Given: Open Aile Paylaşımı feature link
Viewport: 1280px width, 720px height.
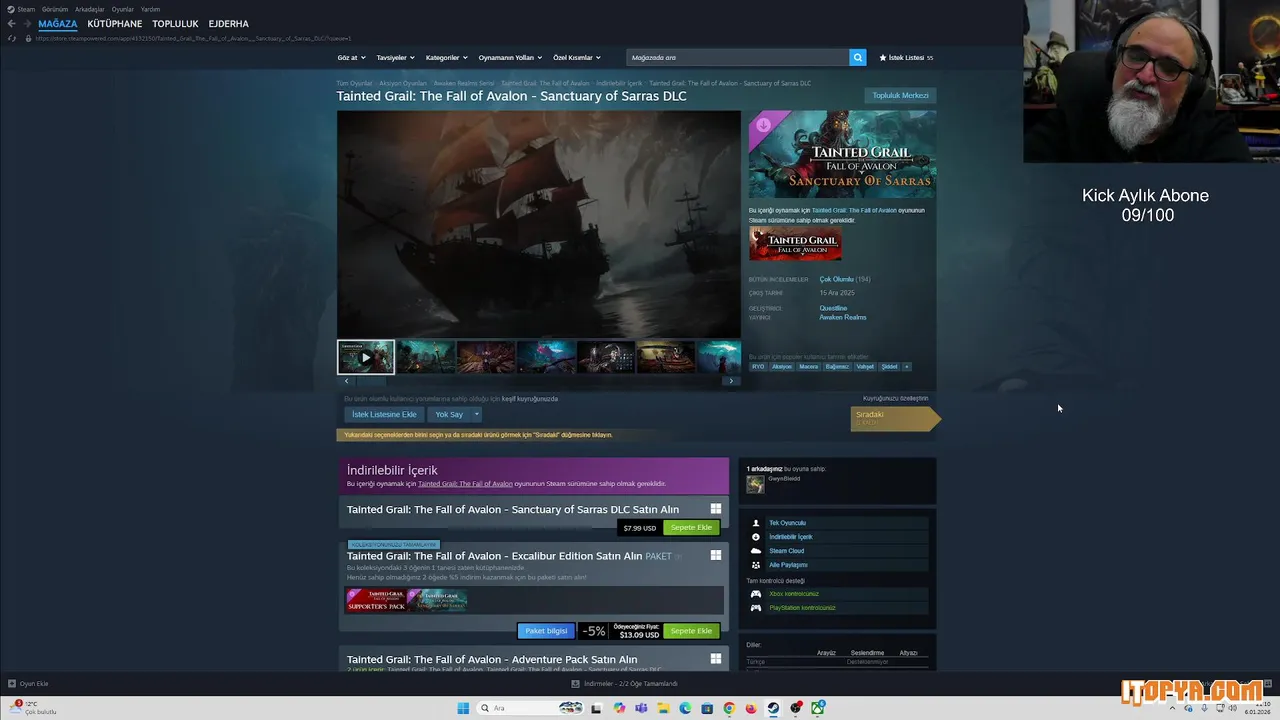Looking at the screenshot, I should click(788, 565).
